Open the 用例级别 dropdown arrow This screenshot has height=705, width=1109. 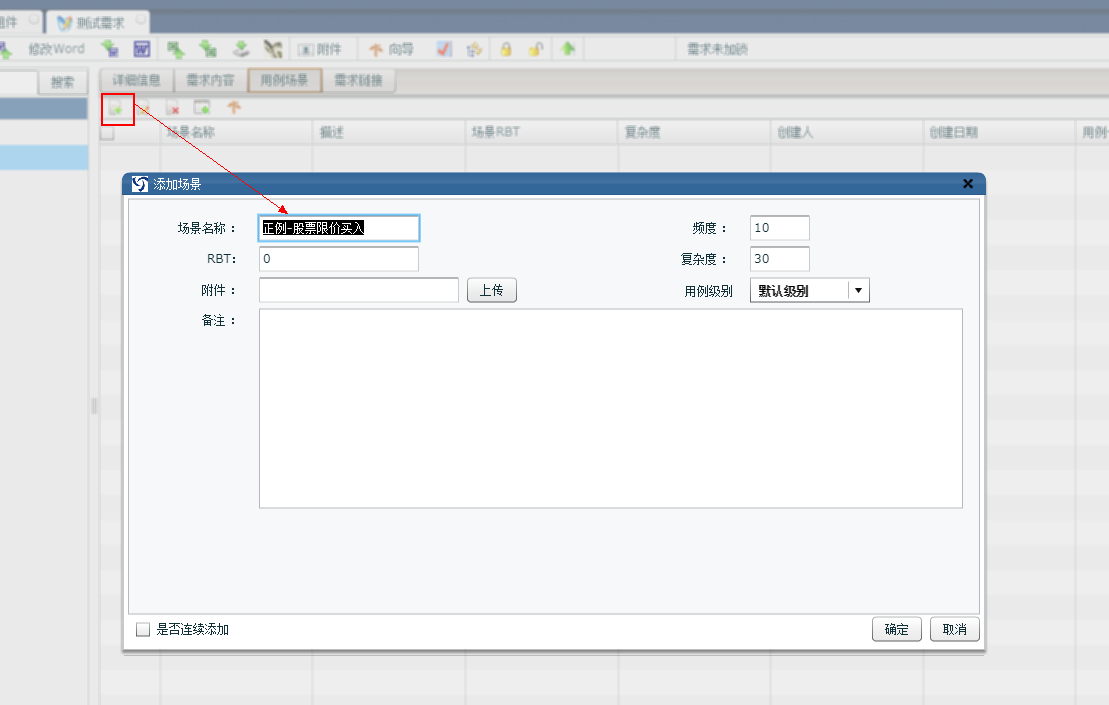click(x=858, y=291)
